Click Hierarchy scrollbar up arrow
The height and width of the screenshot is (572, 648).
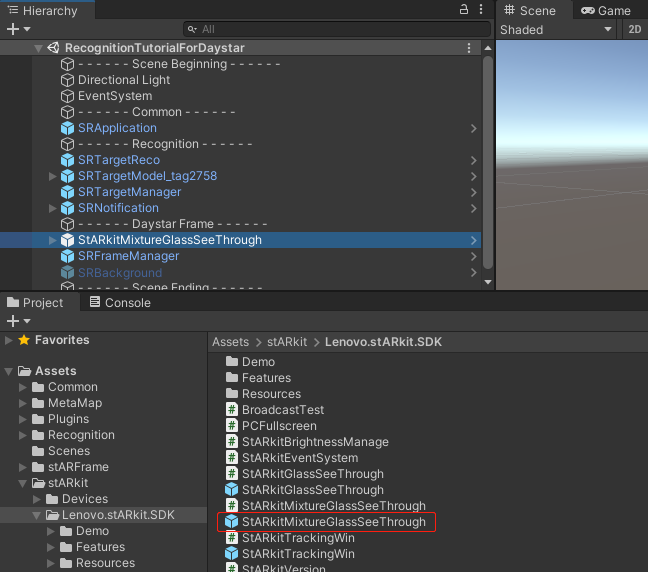488,48
